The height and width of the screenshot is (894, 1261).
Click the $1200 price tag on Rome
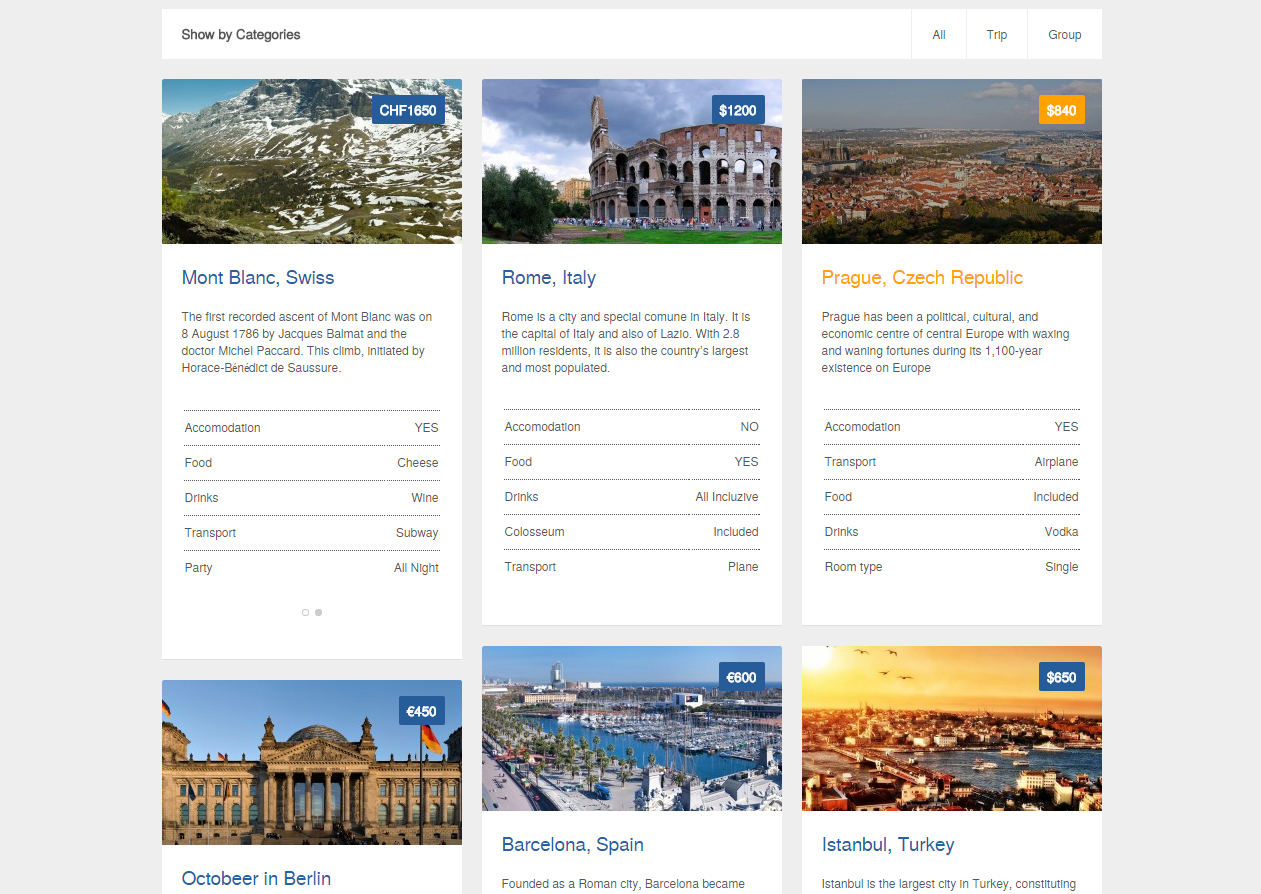pos(737,109)
